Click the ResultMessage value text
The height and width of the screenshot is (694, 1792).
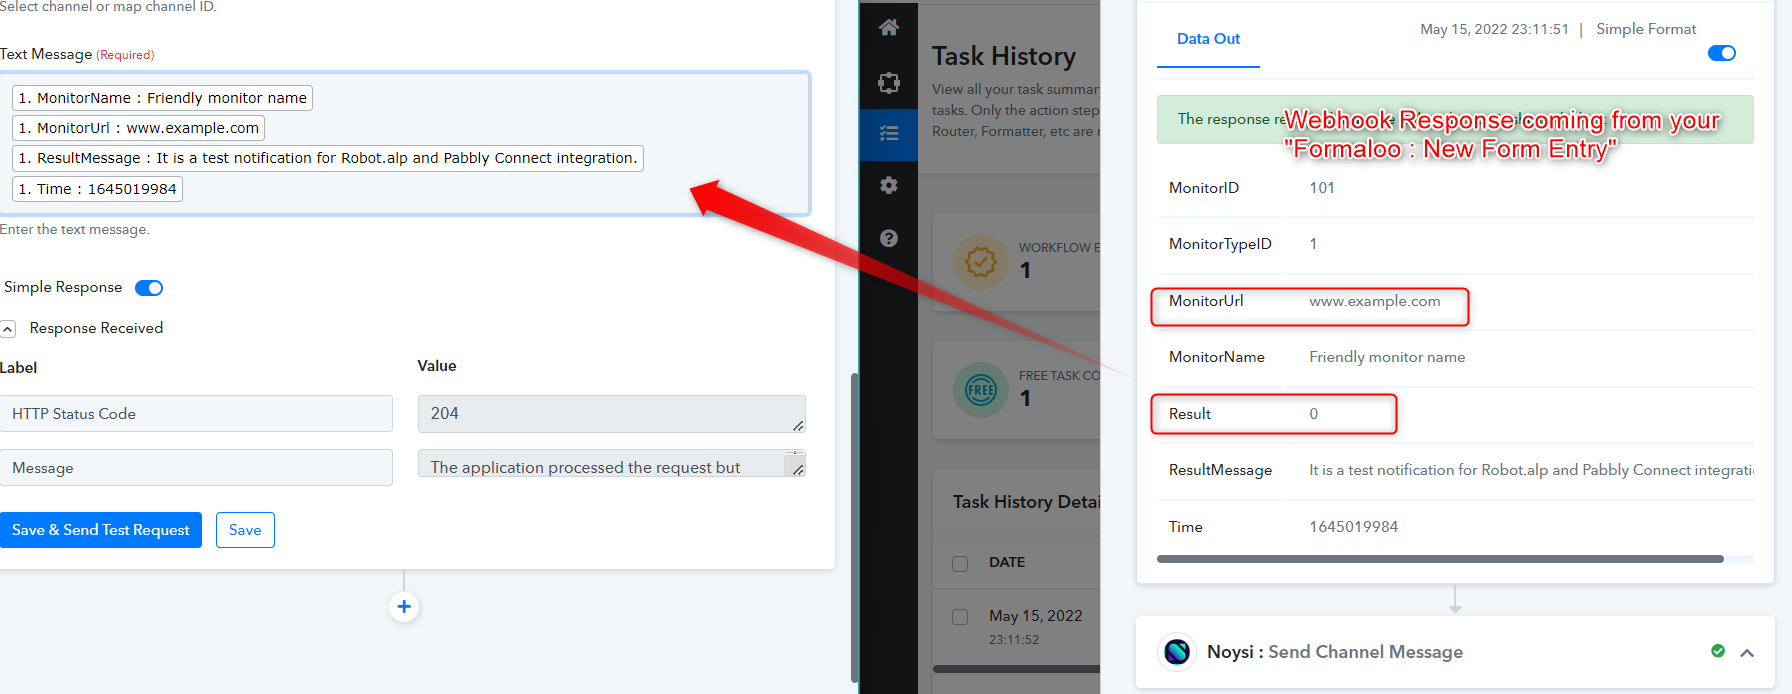click(1531, 470)
